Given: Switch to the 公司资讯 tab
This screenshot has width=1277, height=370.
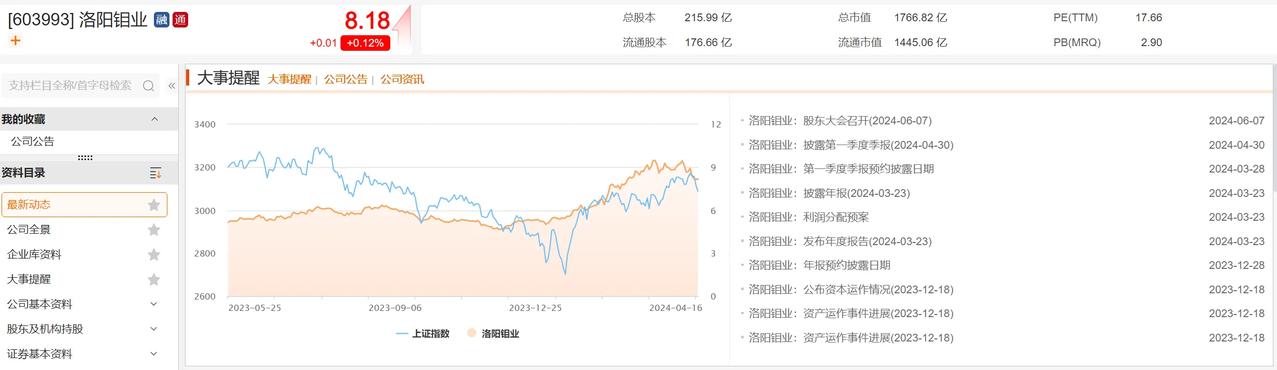Looking at the screenshot, I should 402,79.
